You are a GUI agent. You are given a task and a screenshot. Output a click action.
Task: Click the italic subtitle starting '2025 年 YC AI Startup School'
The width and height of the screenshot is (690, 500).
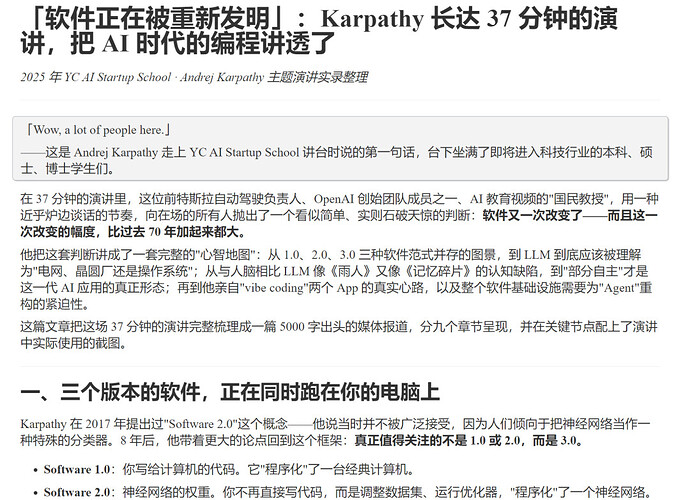[194, 77]
